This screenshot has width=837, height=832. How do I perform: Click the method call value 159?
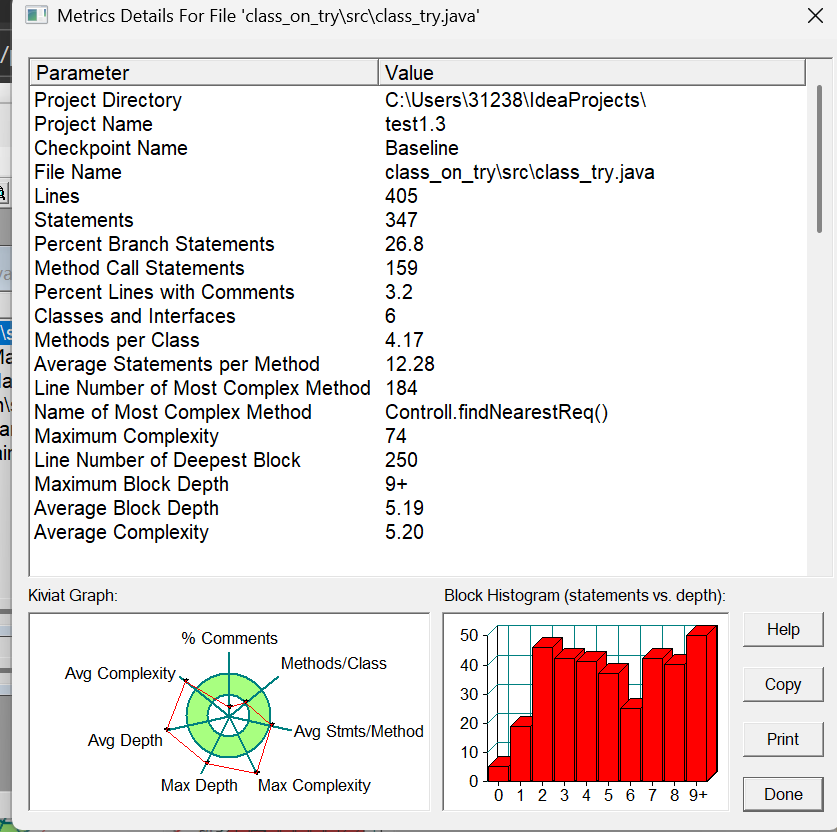tap(401, 268)
